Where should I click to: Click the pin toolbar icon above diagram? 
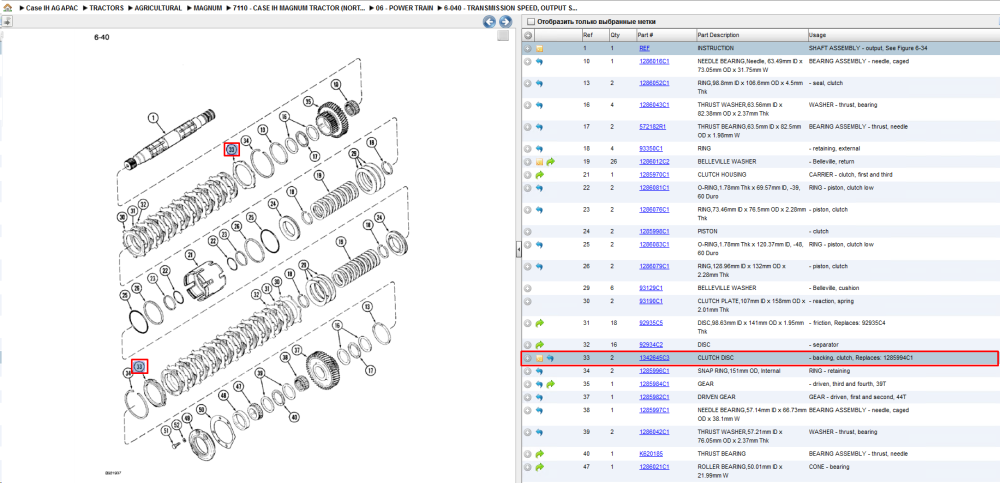(x=6, y=22)
